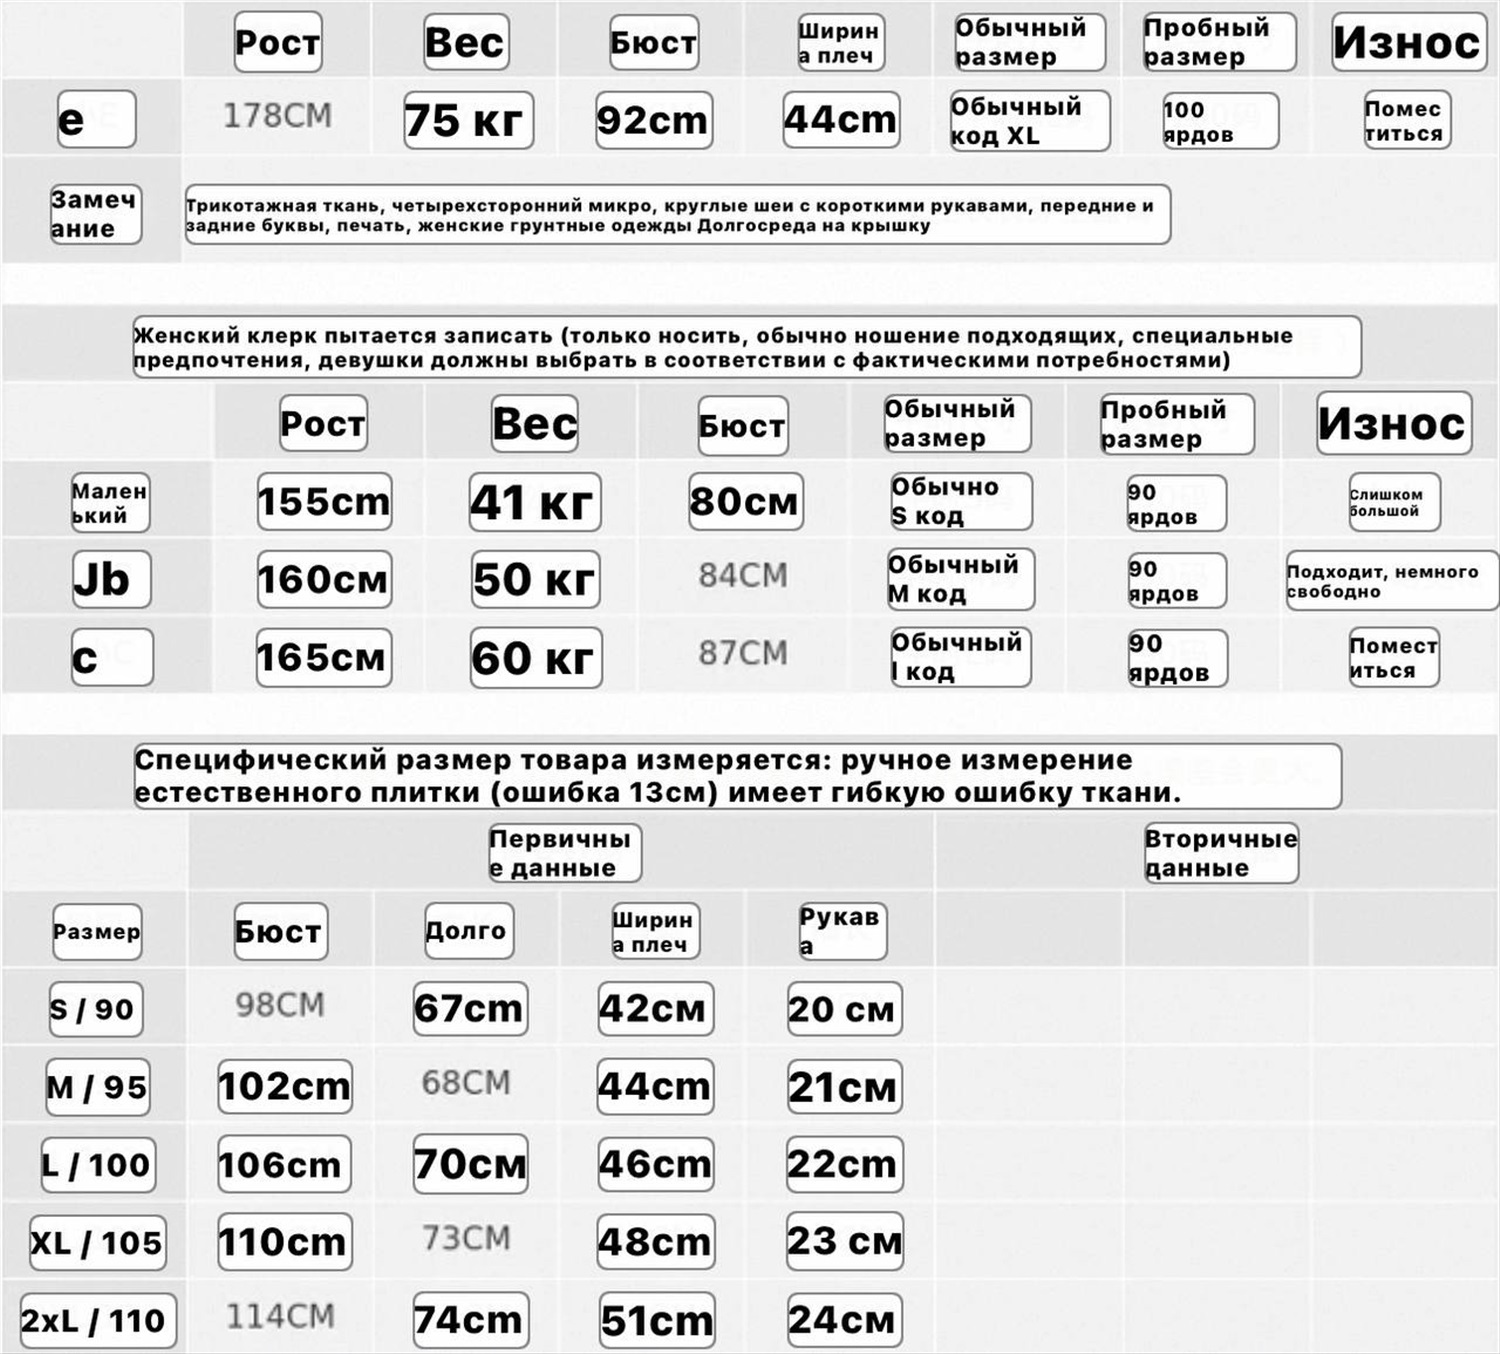
Task: Click the 'Первичные данные' header
Action: (564, 853)
